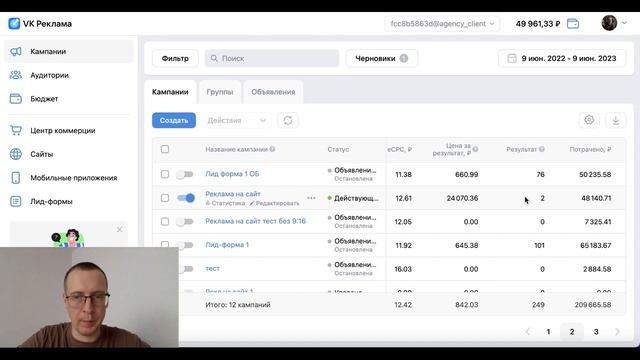640x360 pixels.
Task: Click the calendar icon in date range
Action: point(511,58)
